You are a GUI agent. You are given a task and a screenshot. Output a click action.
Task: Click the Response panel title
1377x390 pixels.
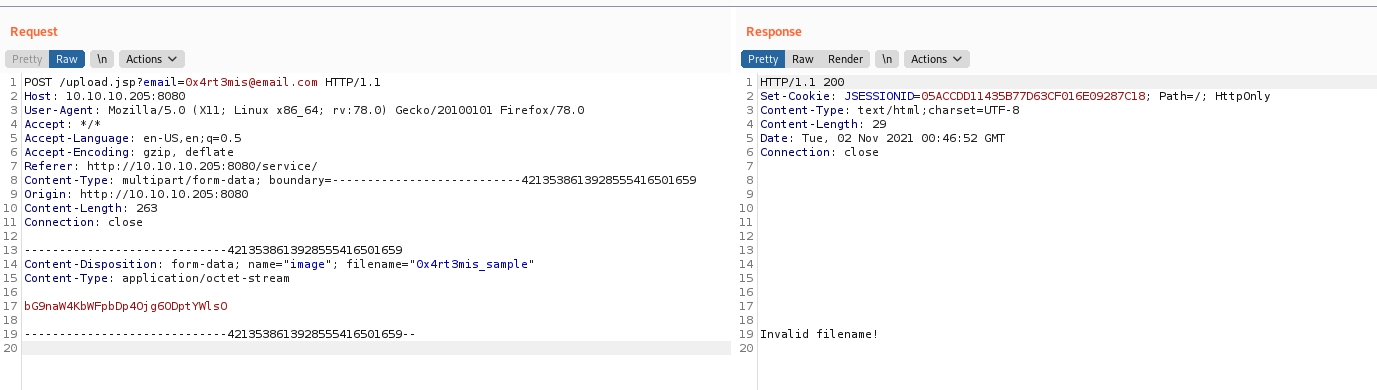774,32
